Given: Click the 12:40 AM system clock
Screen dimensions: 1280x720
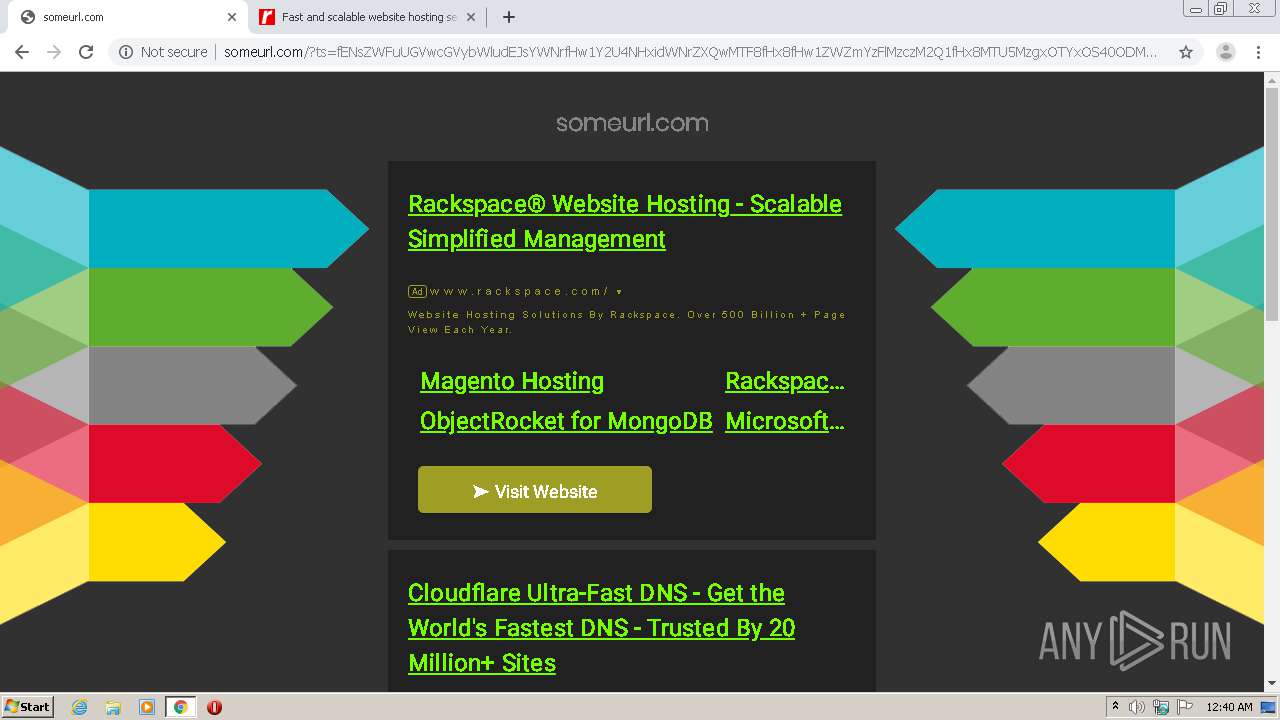Looking at the screenshot, I should click(1229, 707).
